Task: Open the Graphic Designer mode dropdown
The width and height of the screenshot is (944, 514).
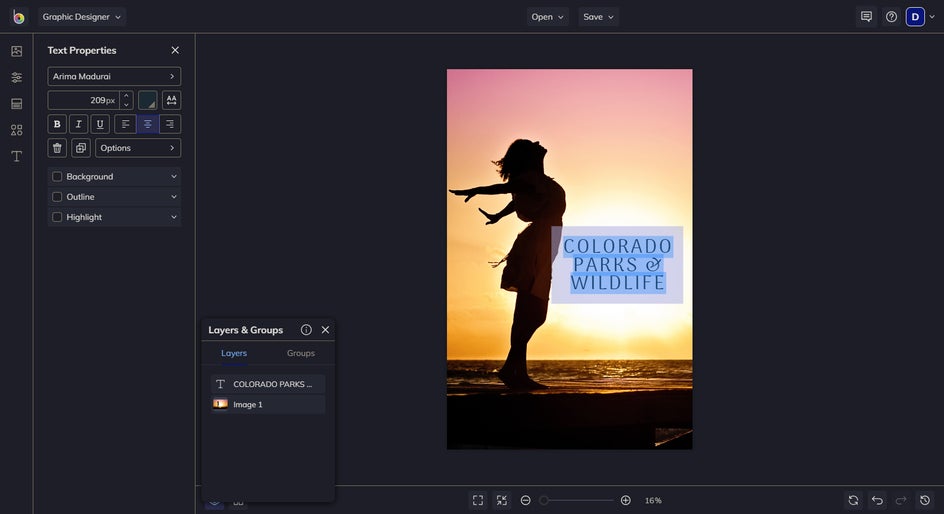Action: (x=82, y=17)
